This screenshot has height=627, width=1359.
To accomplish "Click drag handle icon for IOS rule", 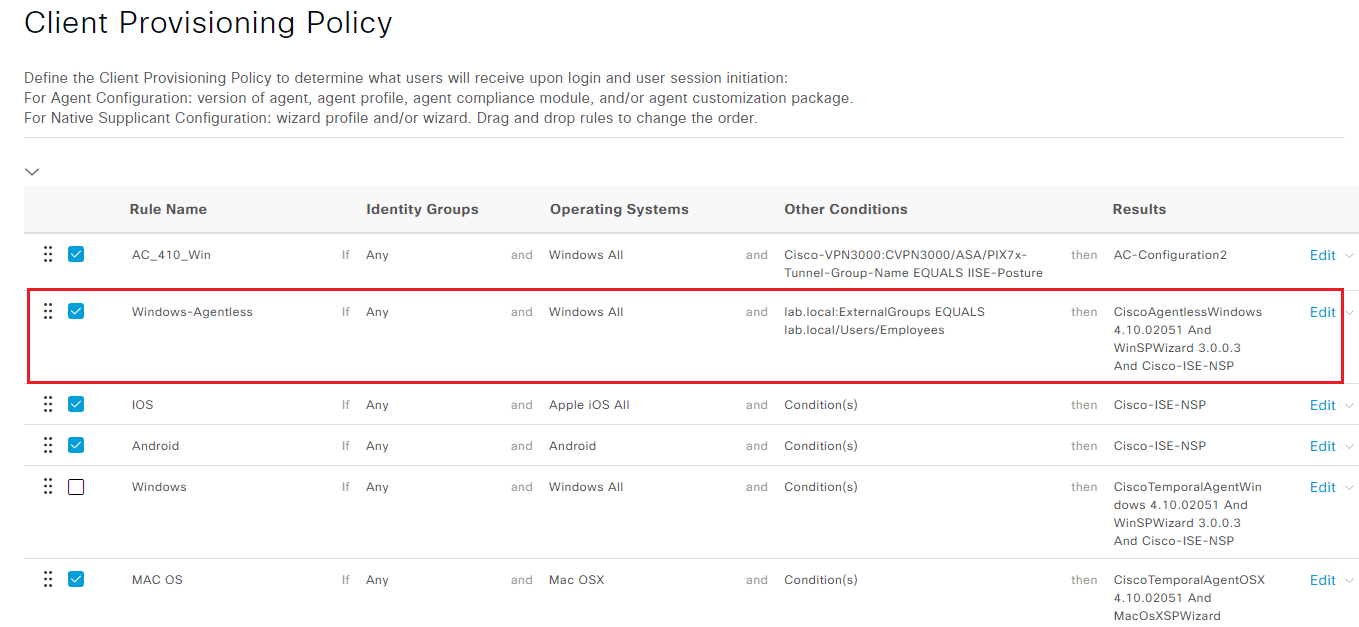I will click(48, 404).
